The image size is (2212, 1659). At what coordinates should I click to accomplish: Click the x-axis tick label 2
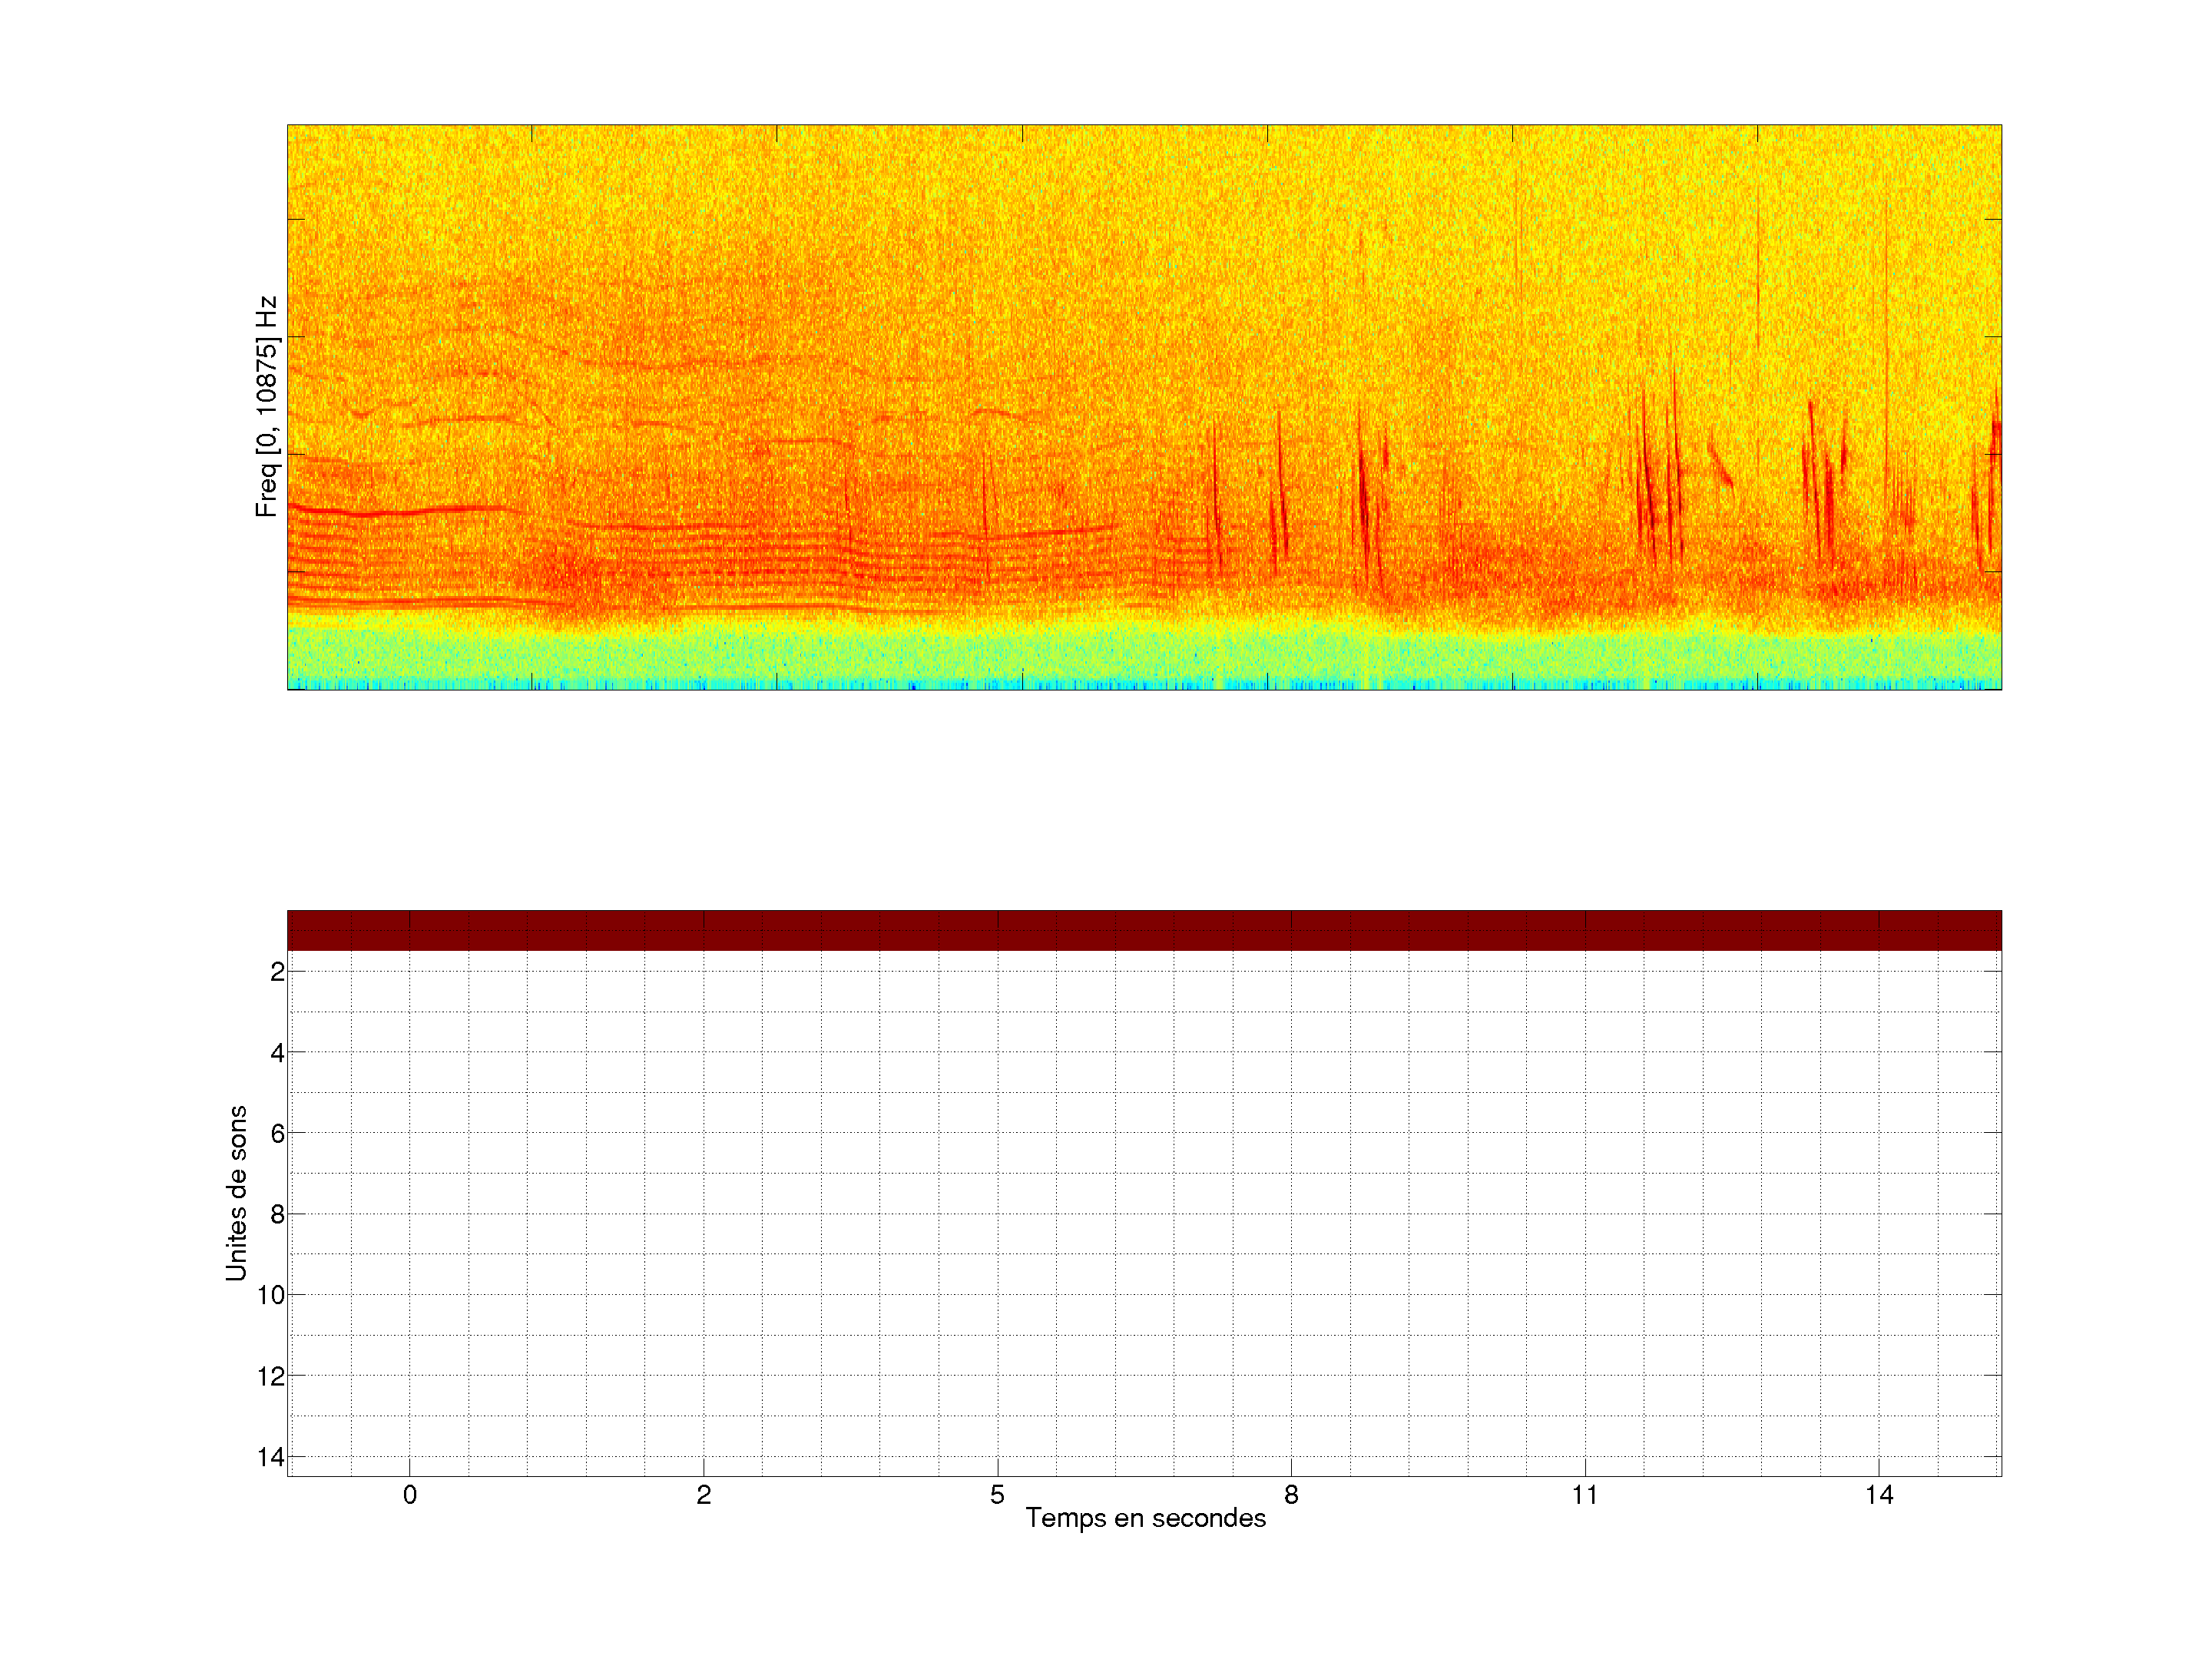[704, 1495]
